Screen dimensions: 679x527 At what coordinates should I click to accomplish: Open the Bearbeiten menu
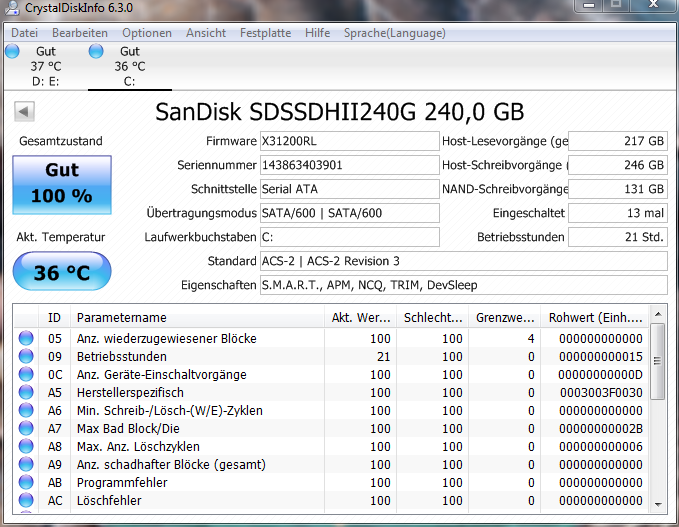(80, 33)
